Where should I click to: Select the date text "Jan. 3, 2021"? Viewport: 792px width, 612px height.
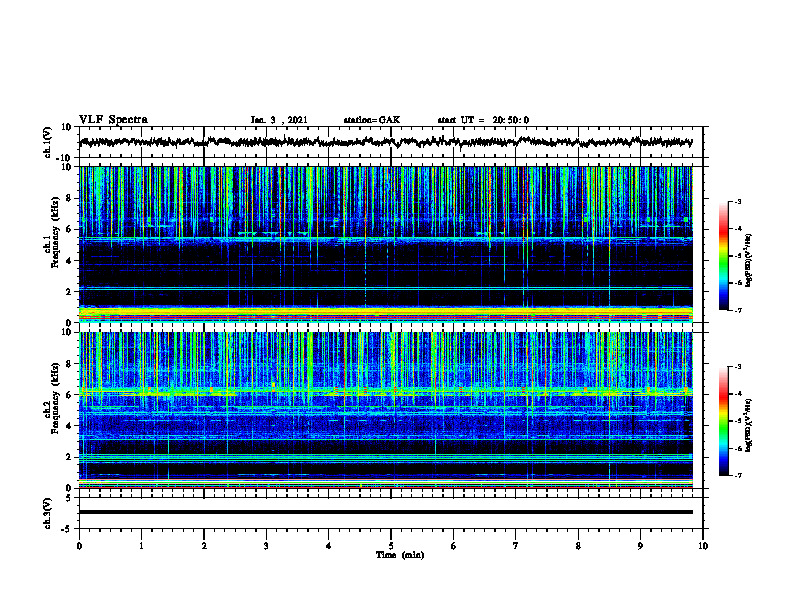pos(279,120)
